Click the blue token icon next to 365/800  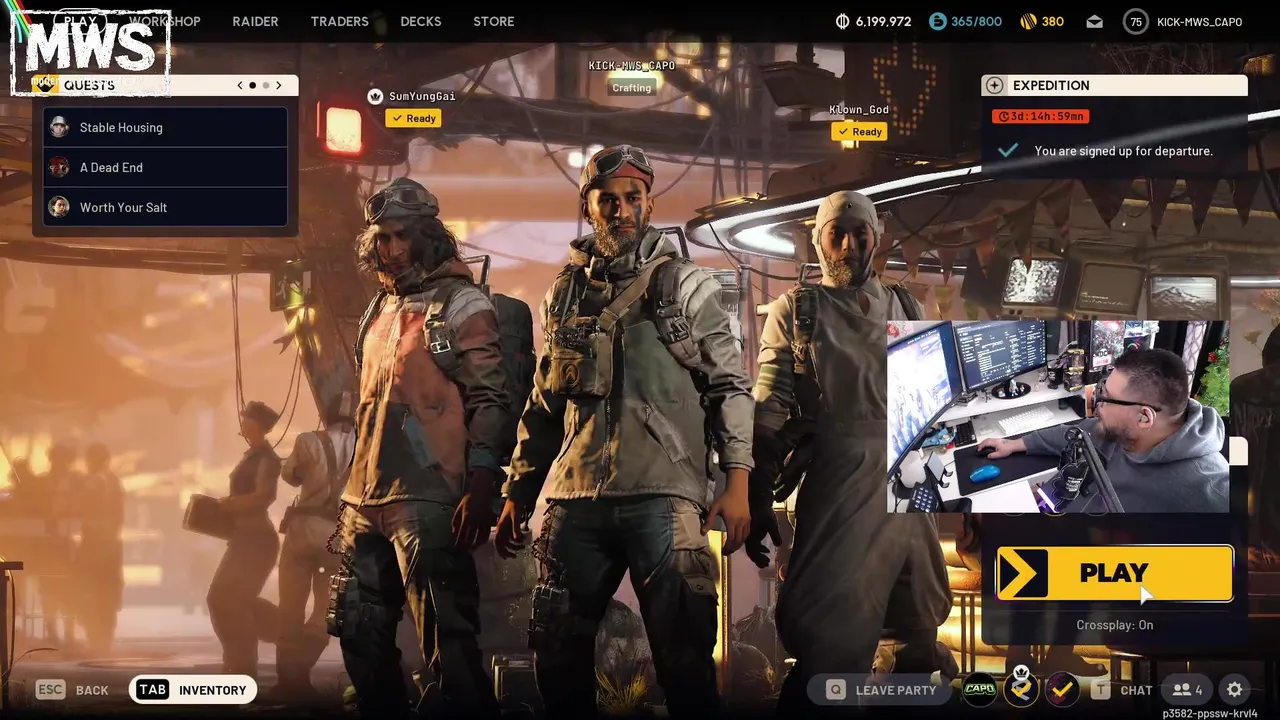click(937, 21)
